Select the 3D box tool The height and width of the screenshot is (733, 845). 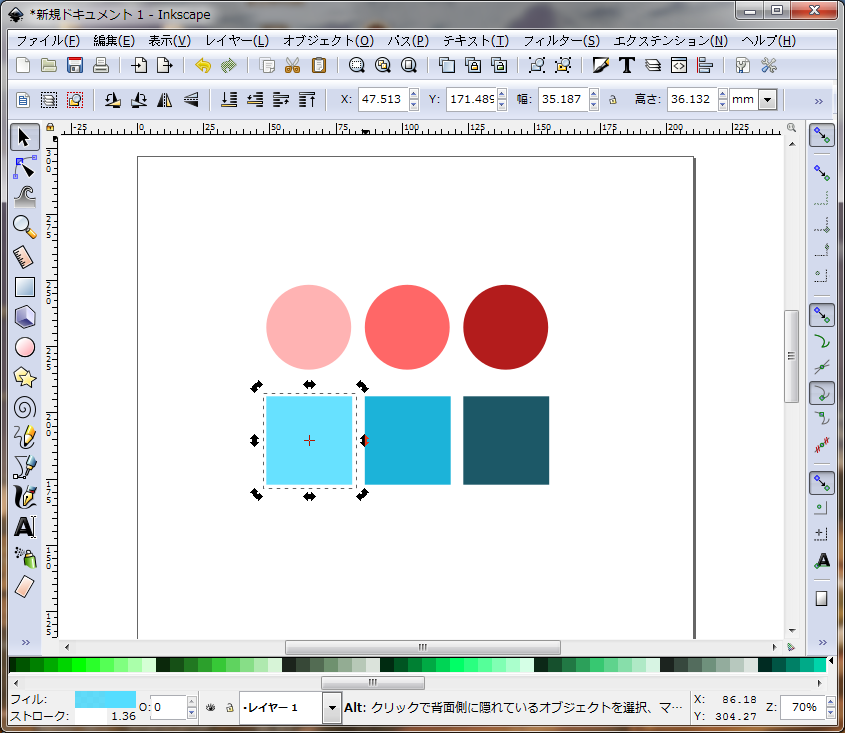pos(24,317)
